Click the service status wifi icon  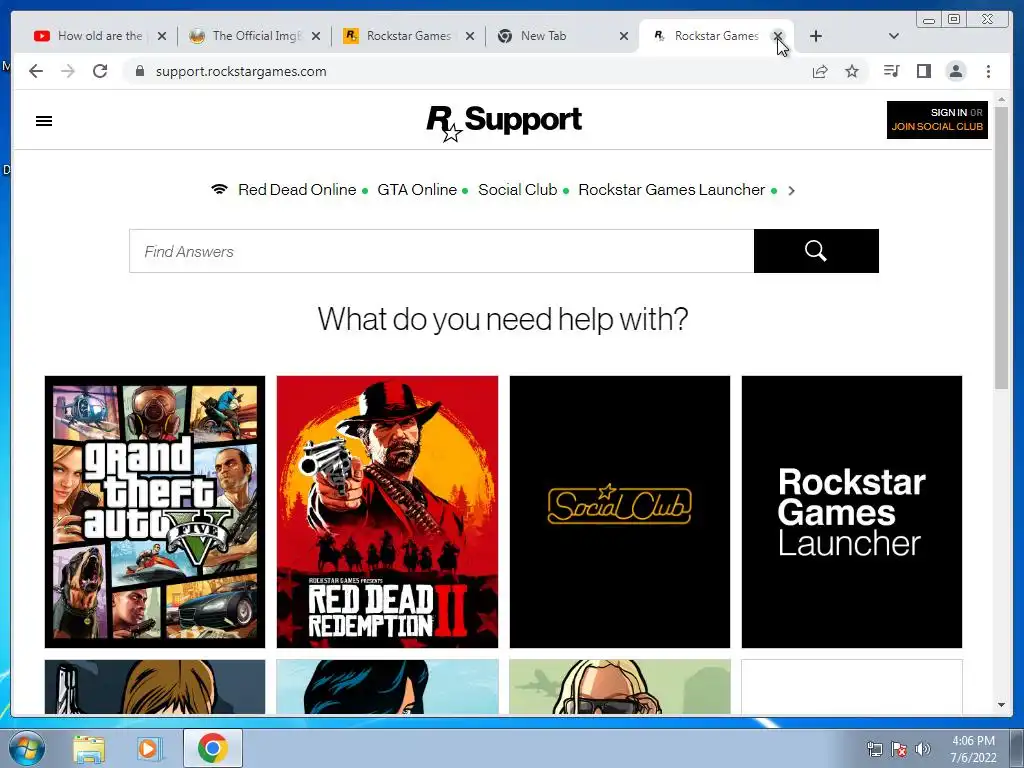point(219,189)
